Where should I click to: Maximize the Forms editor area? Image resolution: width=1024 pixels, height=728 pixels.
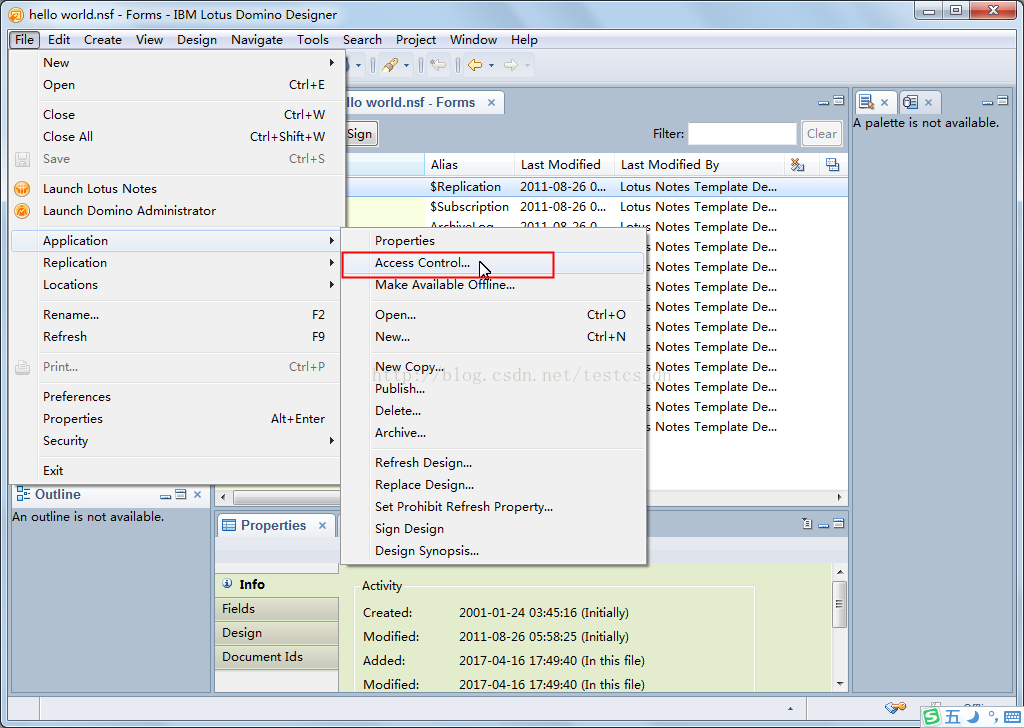point(839,101)
